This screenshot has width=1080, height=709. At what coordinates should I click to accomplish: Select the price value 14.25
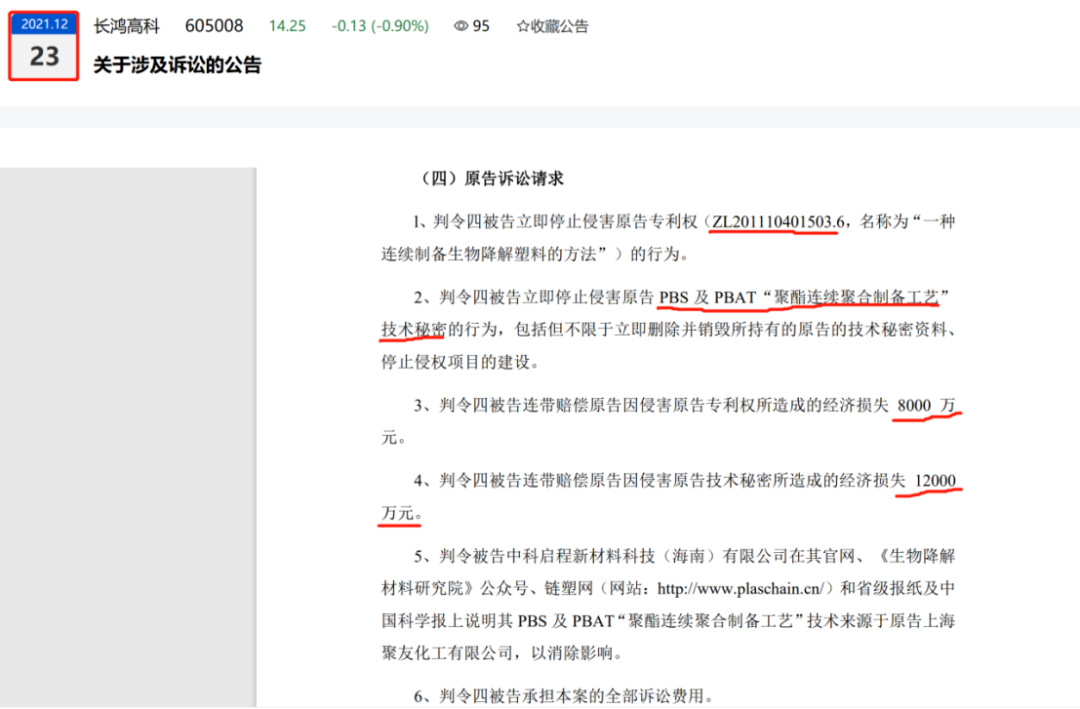coord(287,26)
